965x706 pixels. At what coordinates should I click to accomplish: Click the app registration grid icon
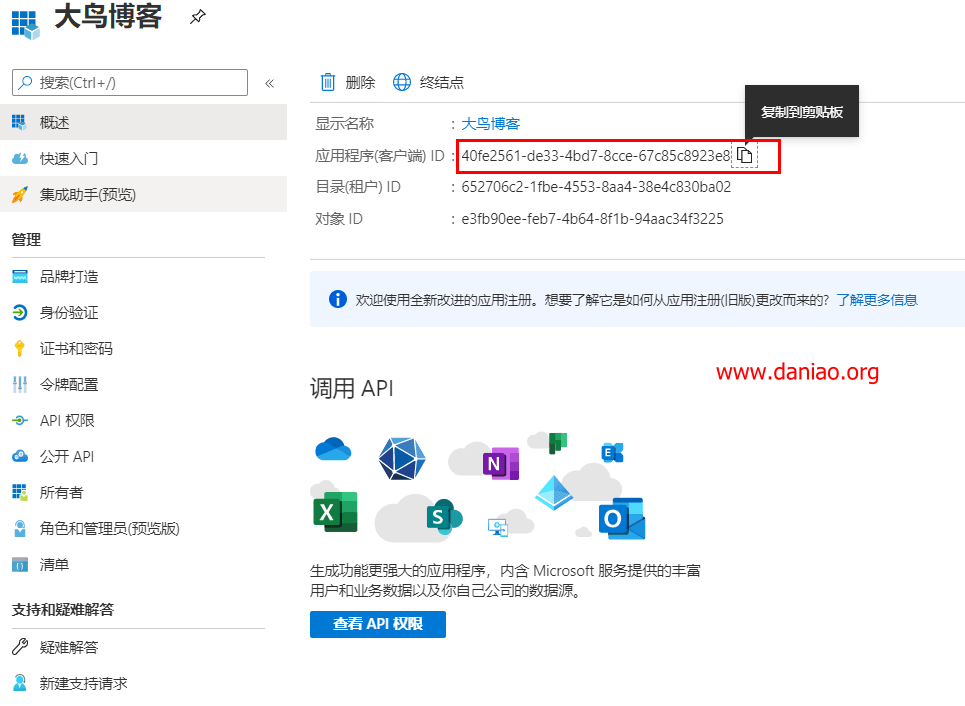[26, 25]
